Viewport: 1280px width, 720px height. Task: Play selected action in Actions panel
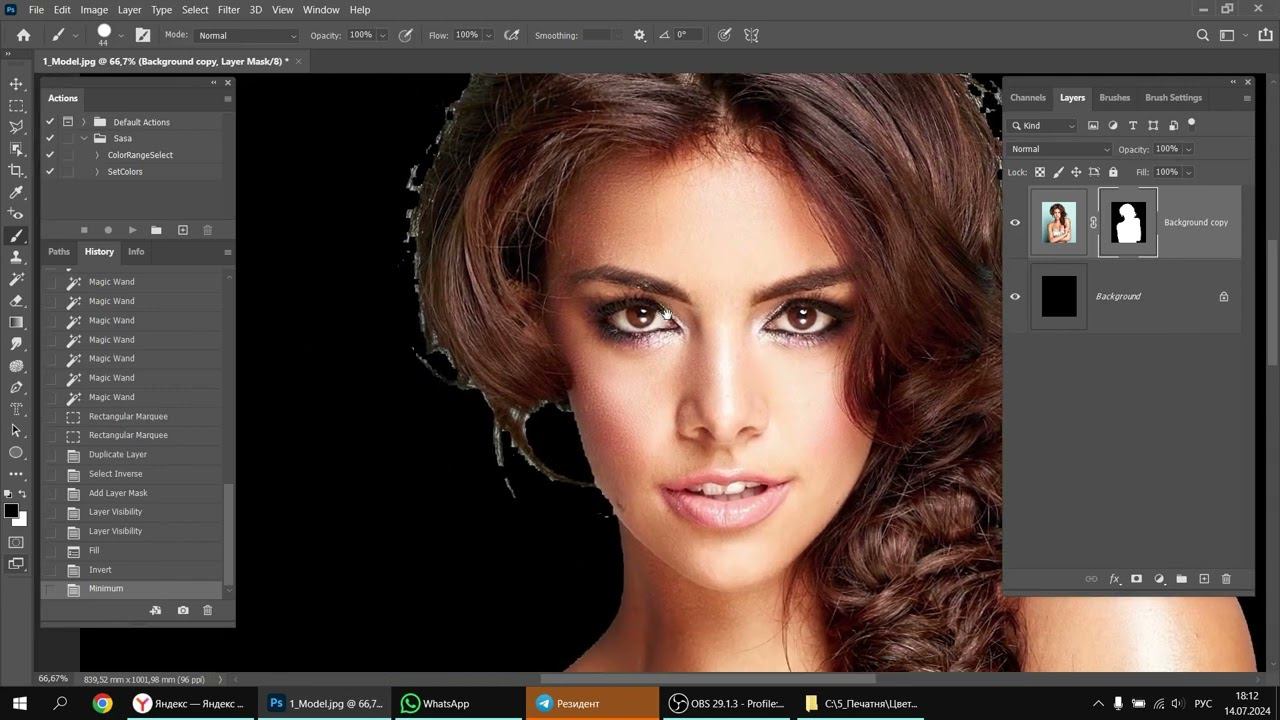coord(132,230)
